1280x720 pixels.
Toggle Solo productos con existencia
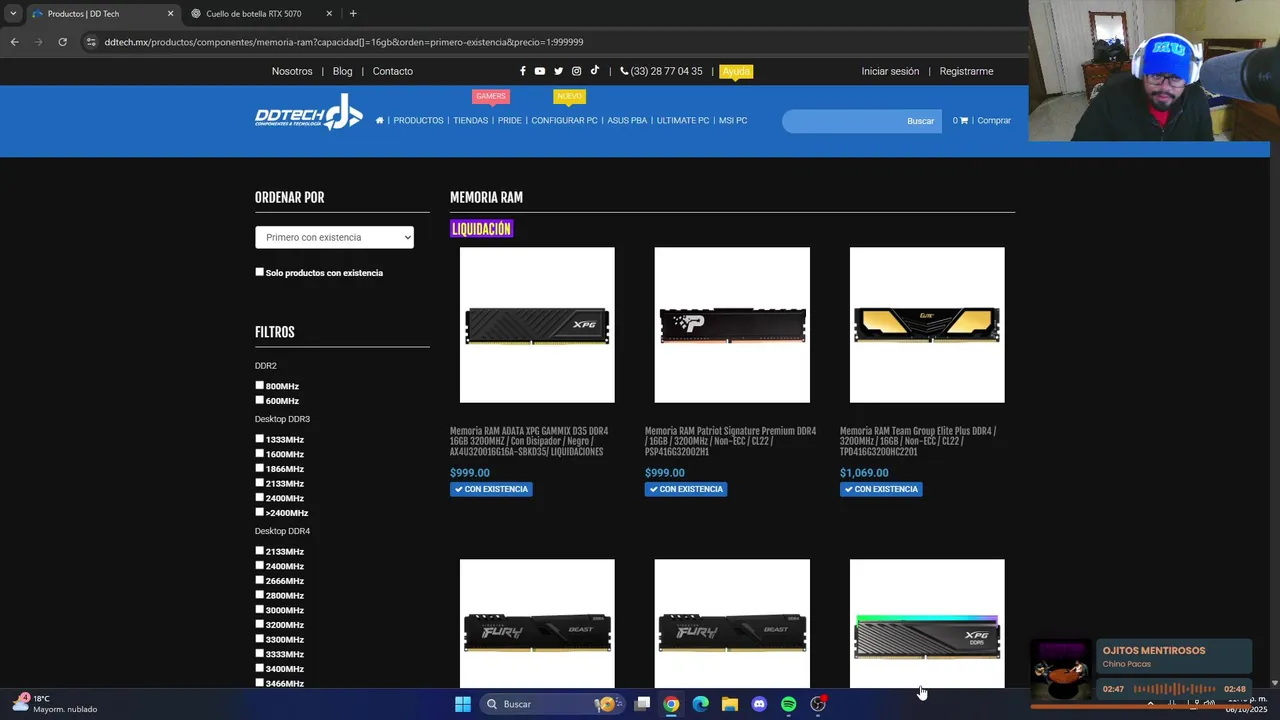pyautogui.click(x=260, y=272)
